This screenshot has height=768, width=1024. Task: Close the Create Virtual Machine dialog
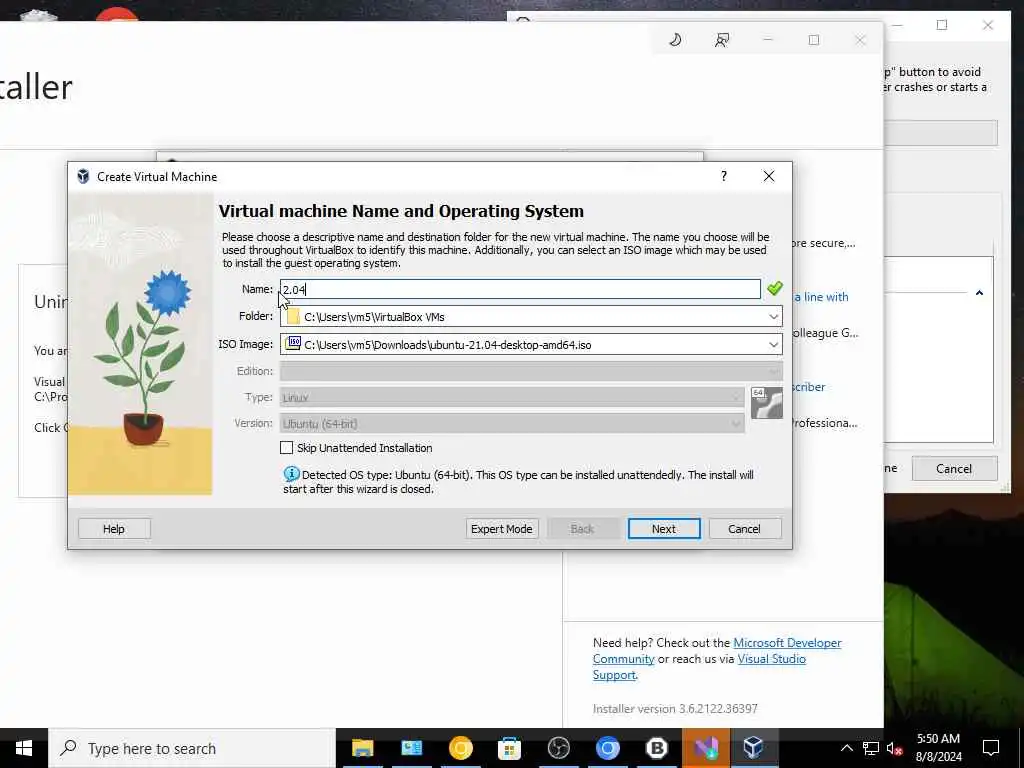769,176
